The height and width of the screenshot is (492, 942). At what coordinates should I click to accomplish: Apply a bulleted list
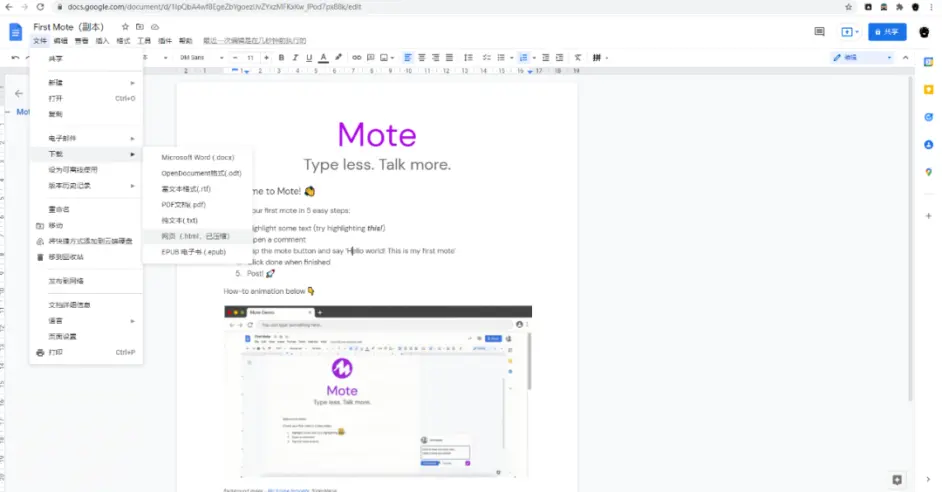[x=500, y=58]
